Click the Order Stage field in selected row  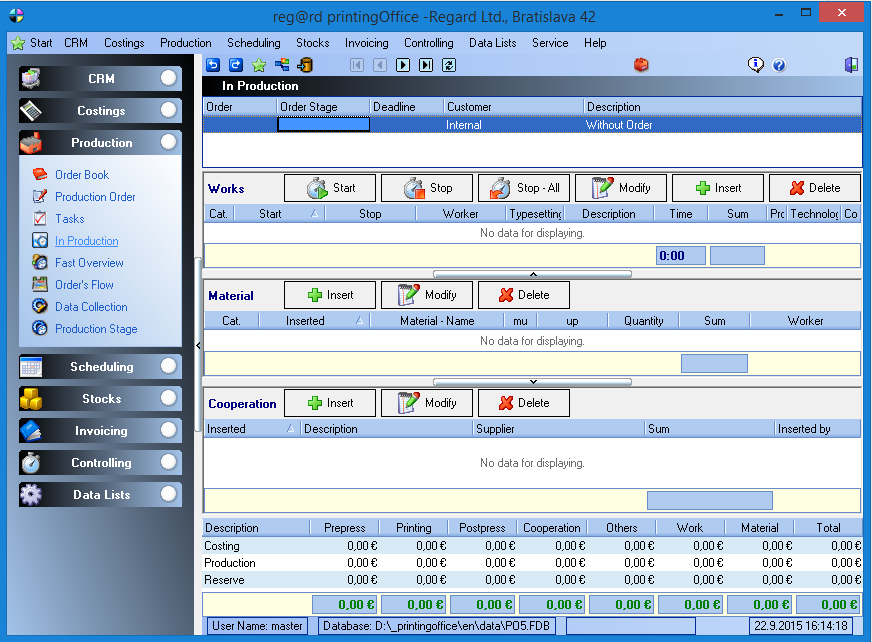pos(323,125)
